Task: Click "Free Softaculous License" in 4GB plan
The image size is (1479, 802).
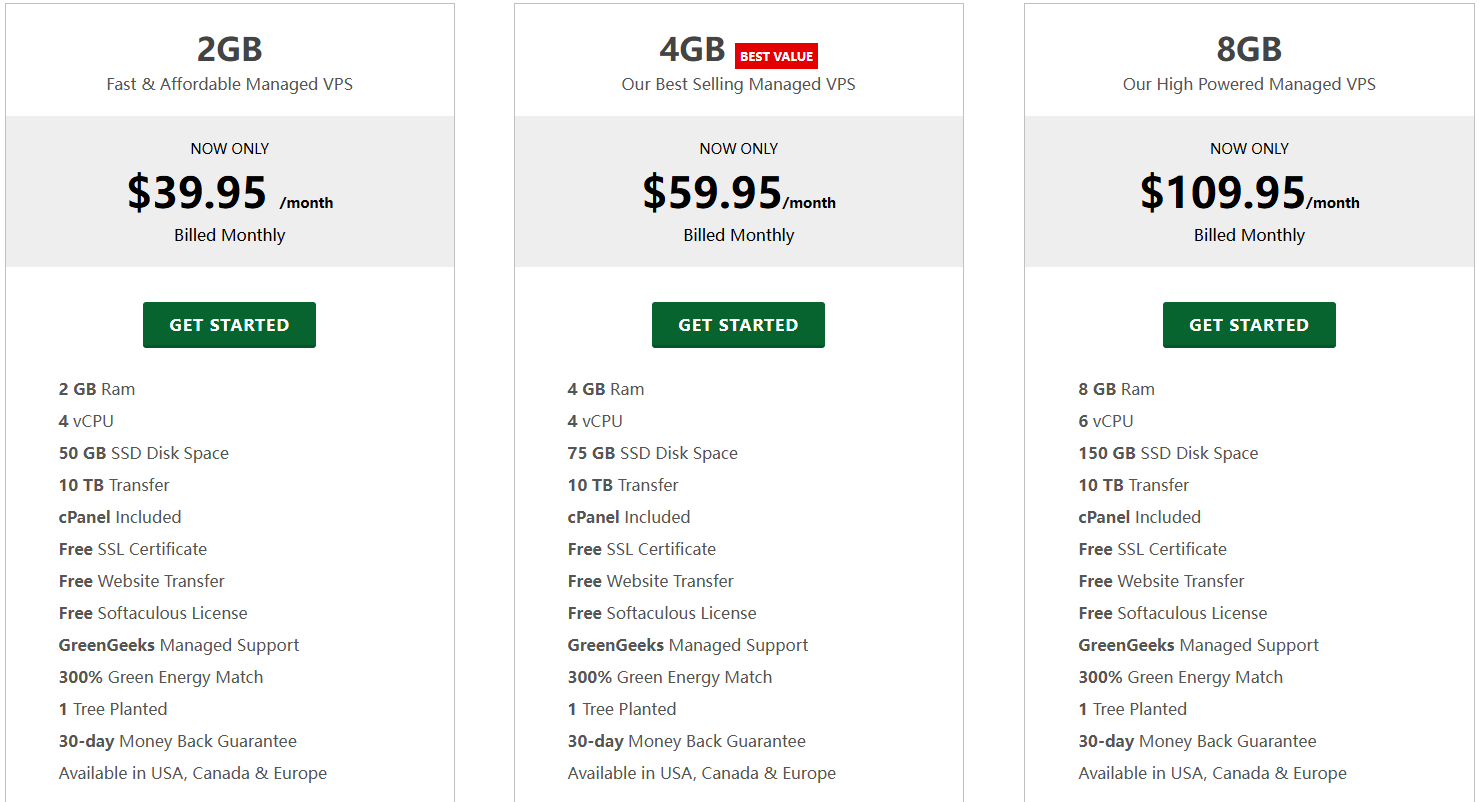Action: (x=662, y=613)
